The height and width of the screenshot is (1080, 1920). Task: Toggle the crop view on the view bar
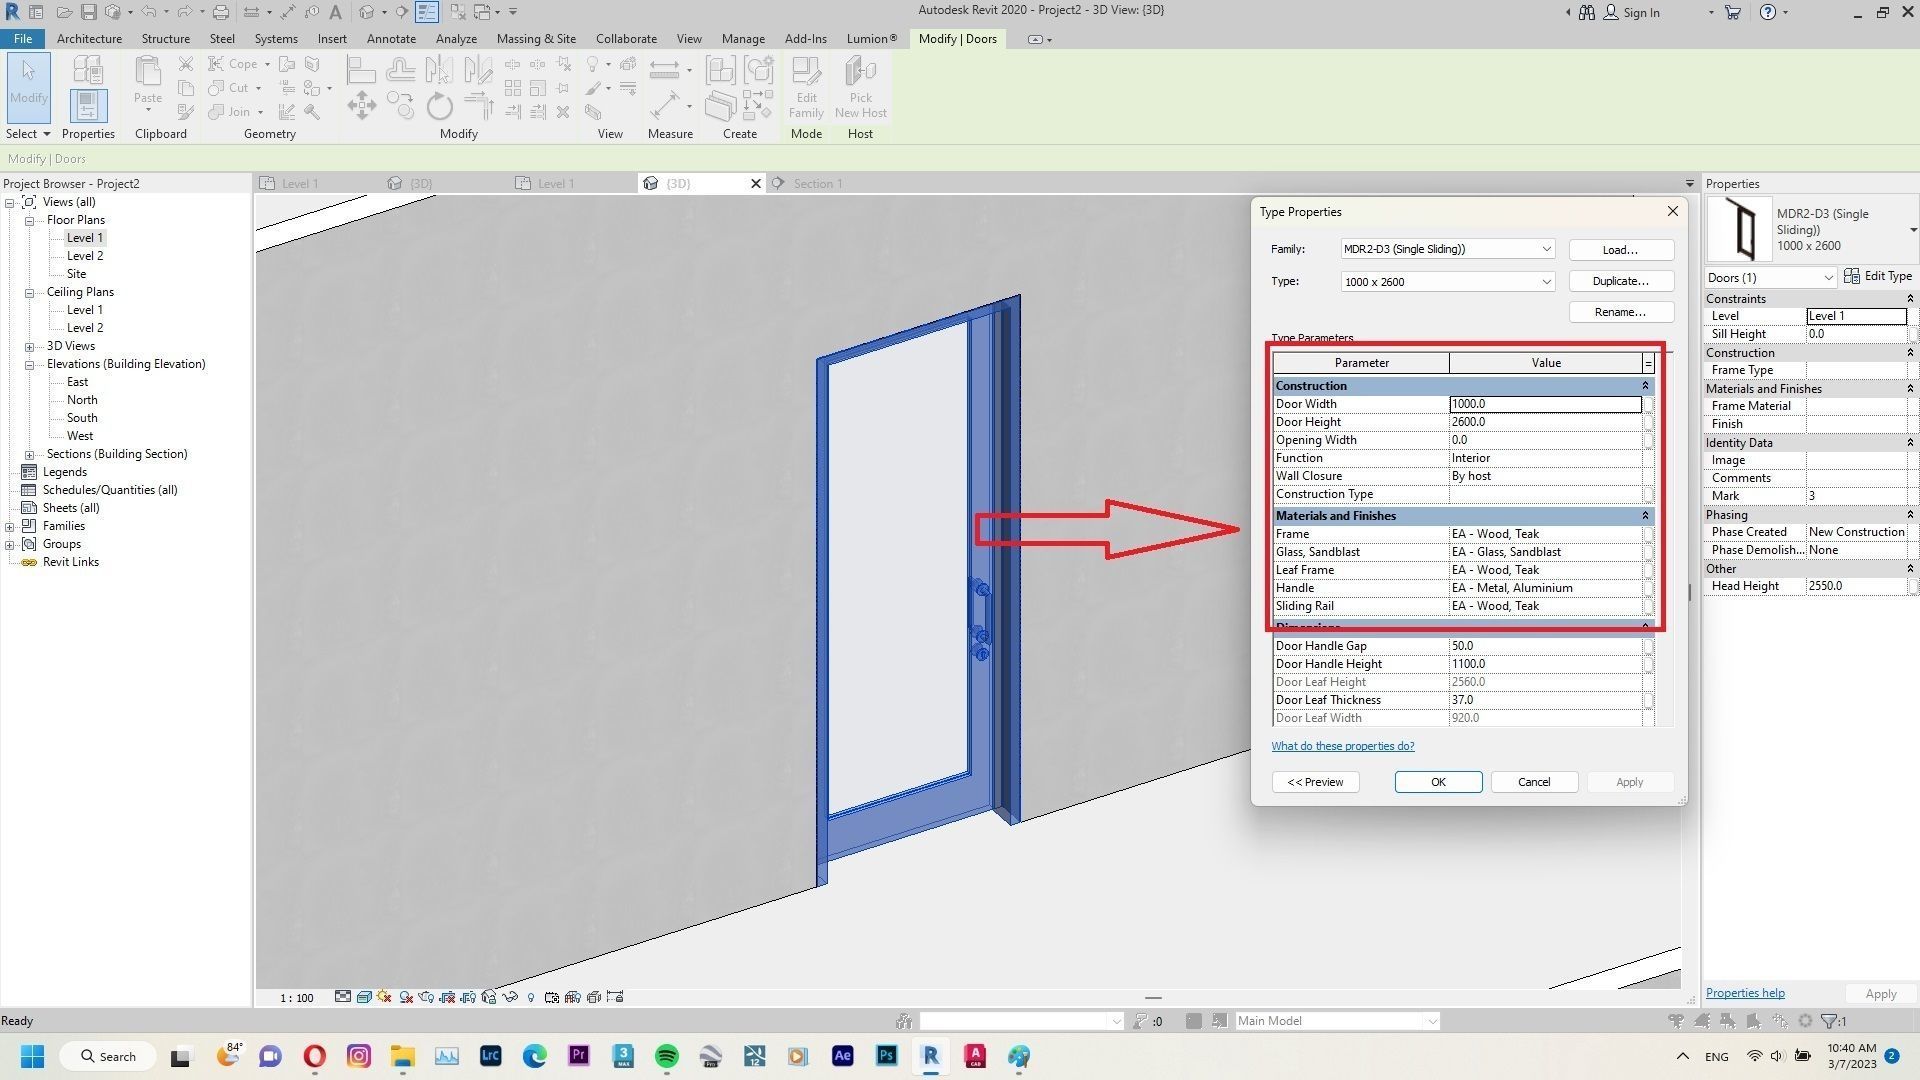(448, 997)
